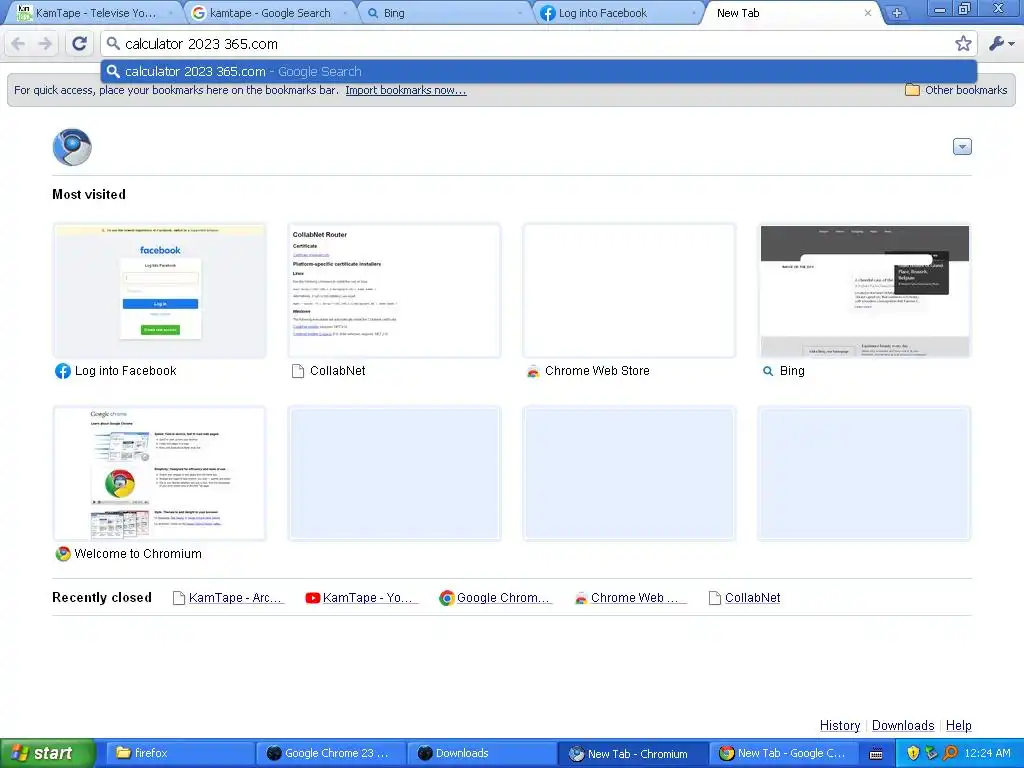Image resolution: width=1024 pixels, height=768 pixels.
Task: Click the Log into Facebook title link
Action: click(125, 371)
